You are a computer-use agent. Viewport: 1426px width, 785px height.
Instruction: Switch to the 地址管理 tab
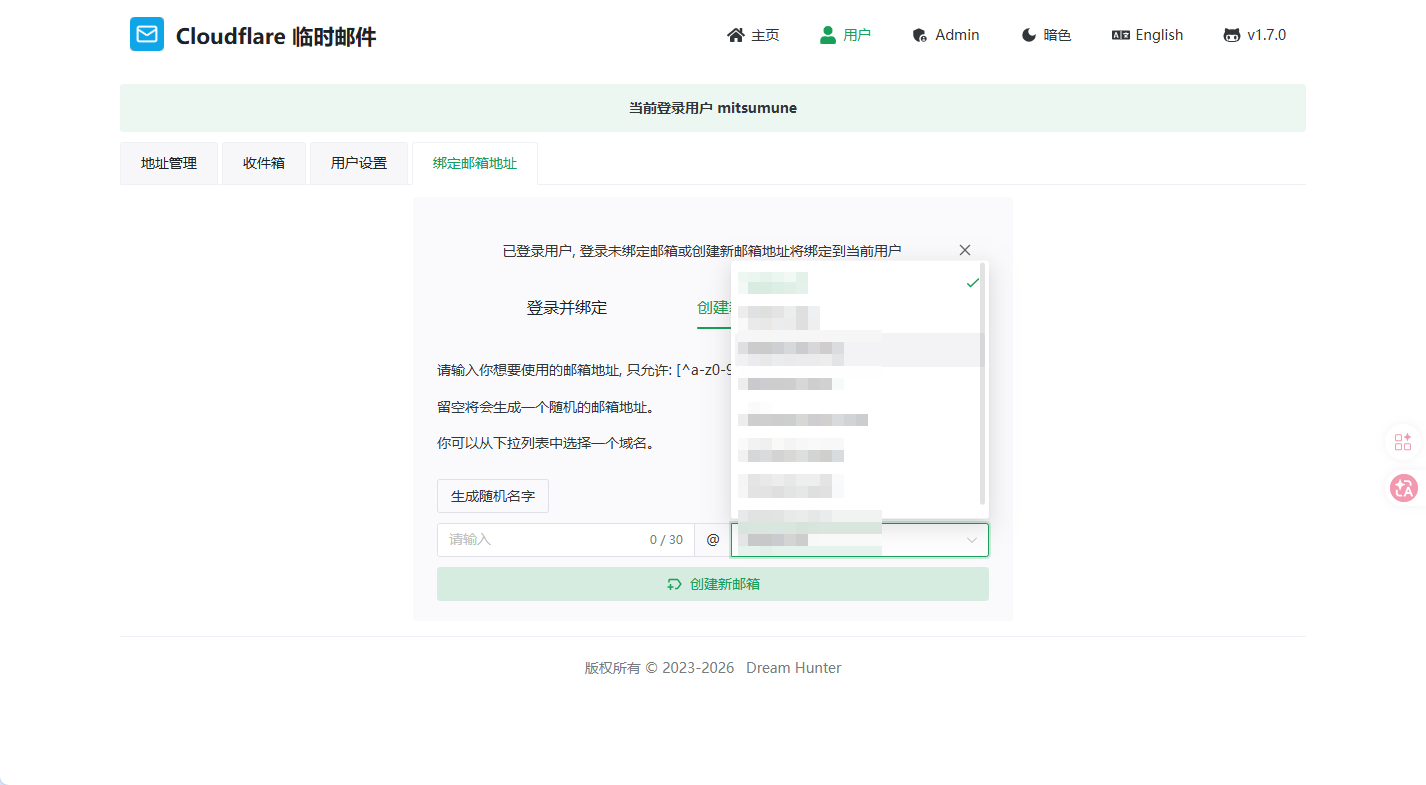click(x=169, y=163)
